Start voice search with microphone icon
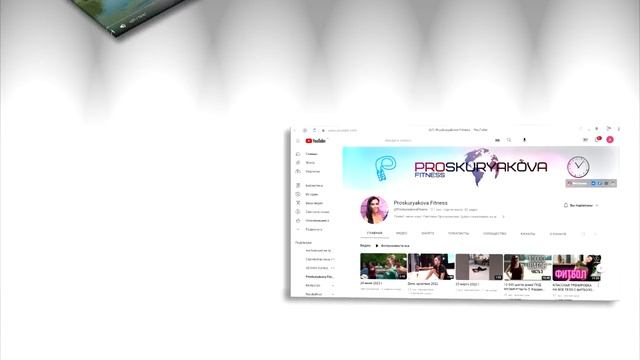Image resolution: width=640 pixels, height=360 pixels. (x=524, y=140)
